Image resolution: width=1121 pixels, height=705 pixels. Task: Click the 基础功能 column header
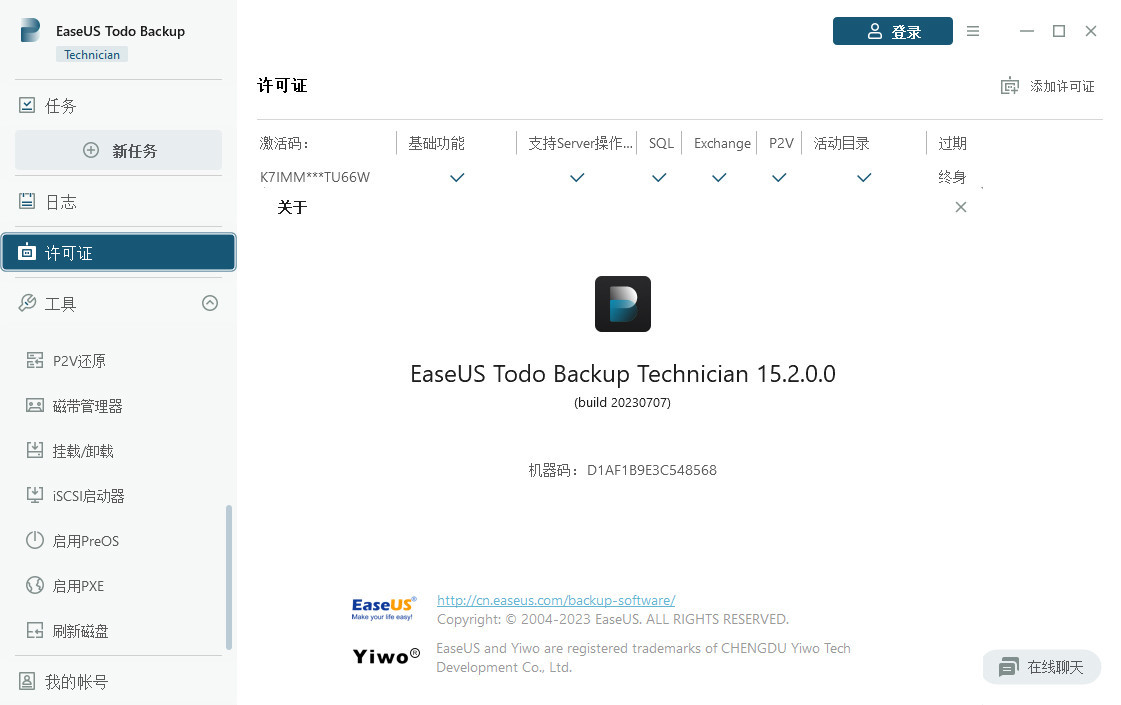point(436,143)
